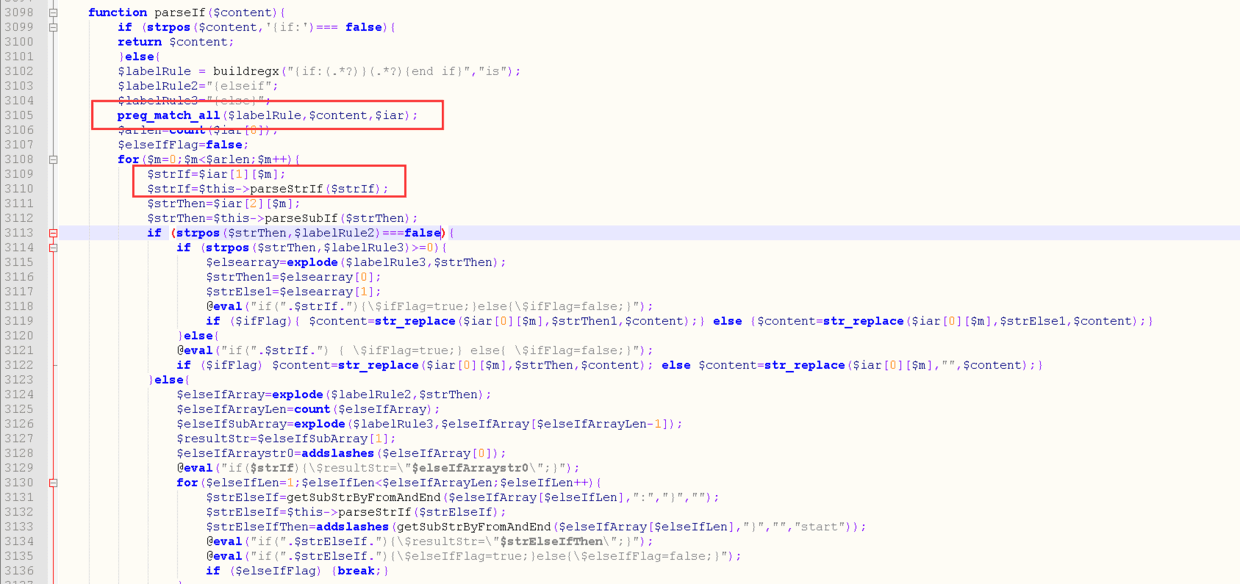Image resolution: width=1240 pixels, height=584 pixels.
Task: Click the $elseIfFlag=false assignment on line 3107
Action: (x=183, y=145)
